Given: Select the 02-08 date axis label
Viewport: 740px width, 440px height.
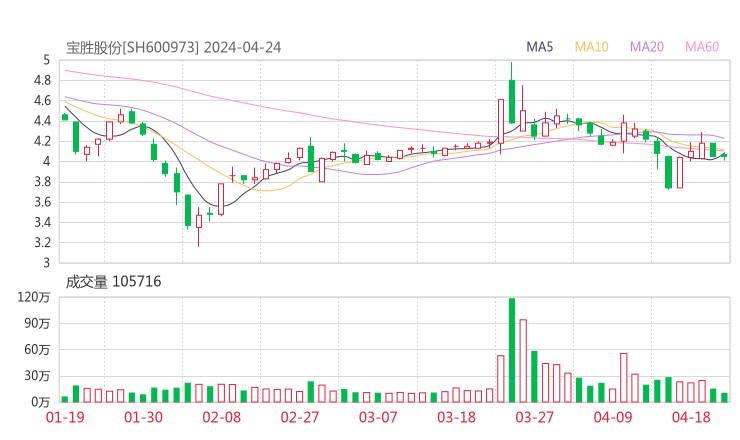Looking at the screenshot, I should coord(221,417).
